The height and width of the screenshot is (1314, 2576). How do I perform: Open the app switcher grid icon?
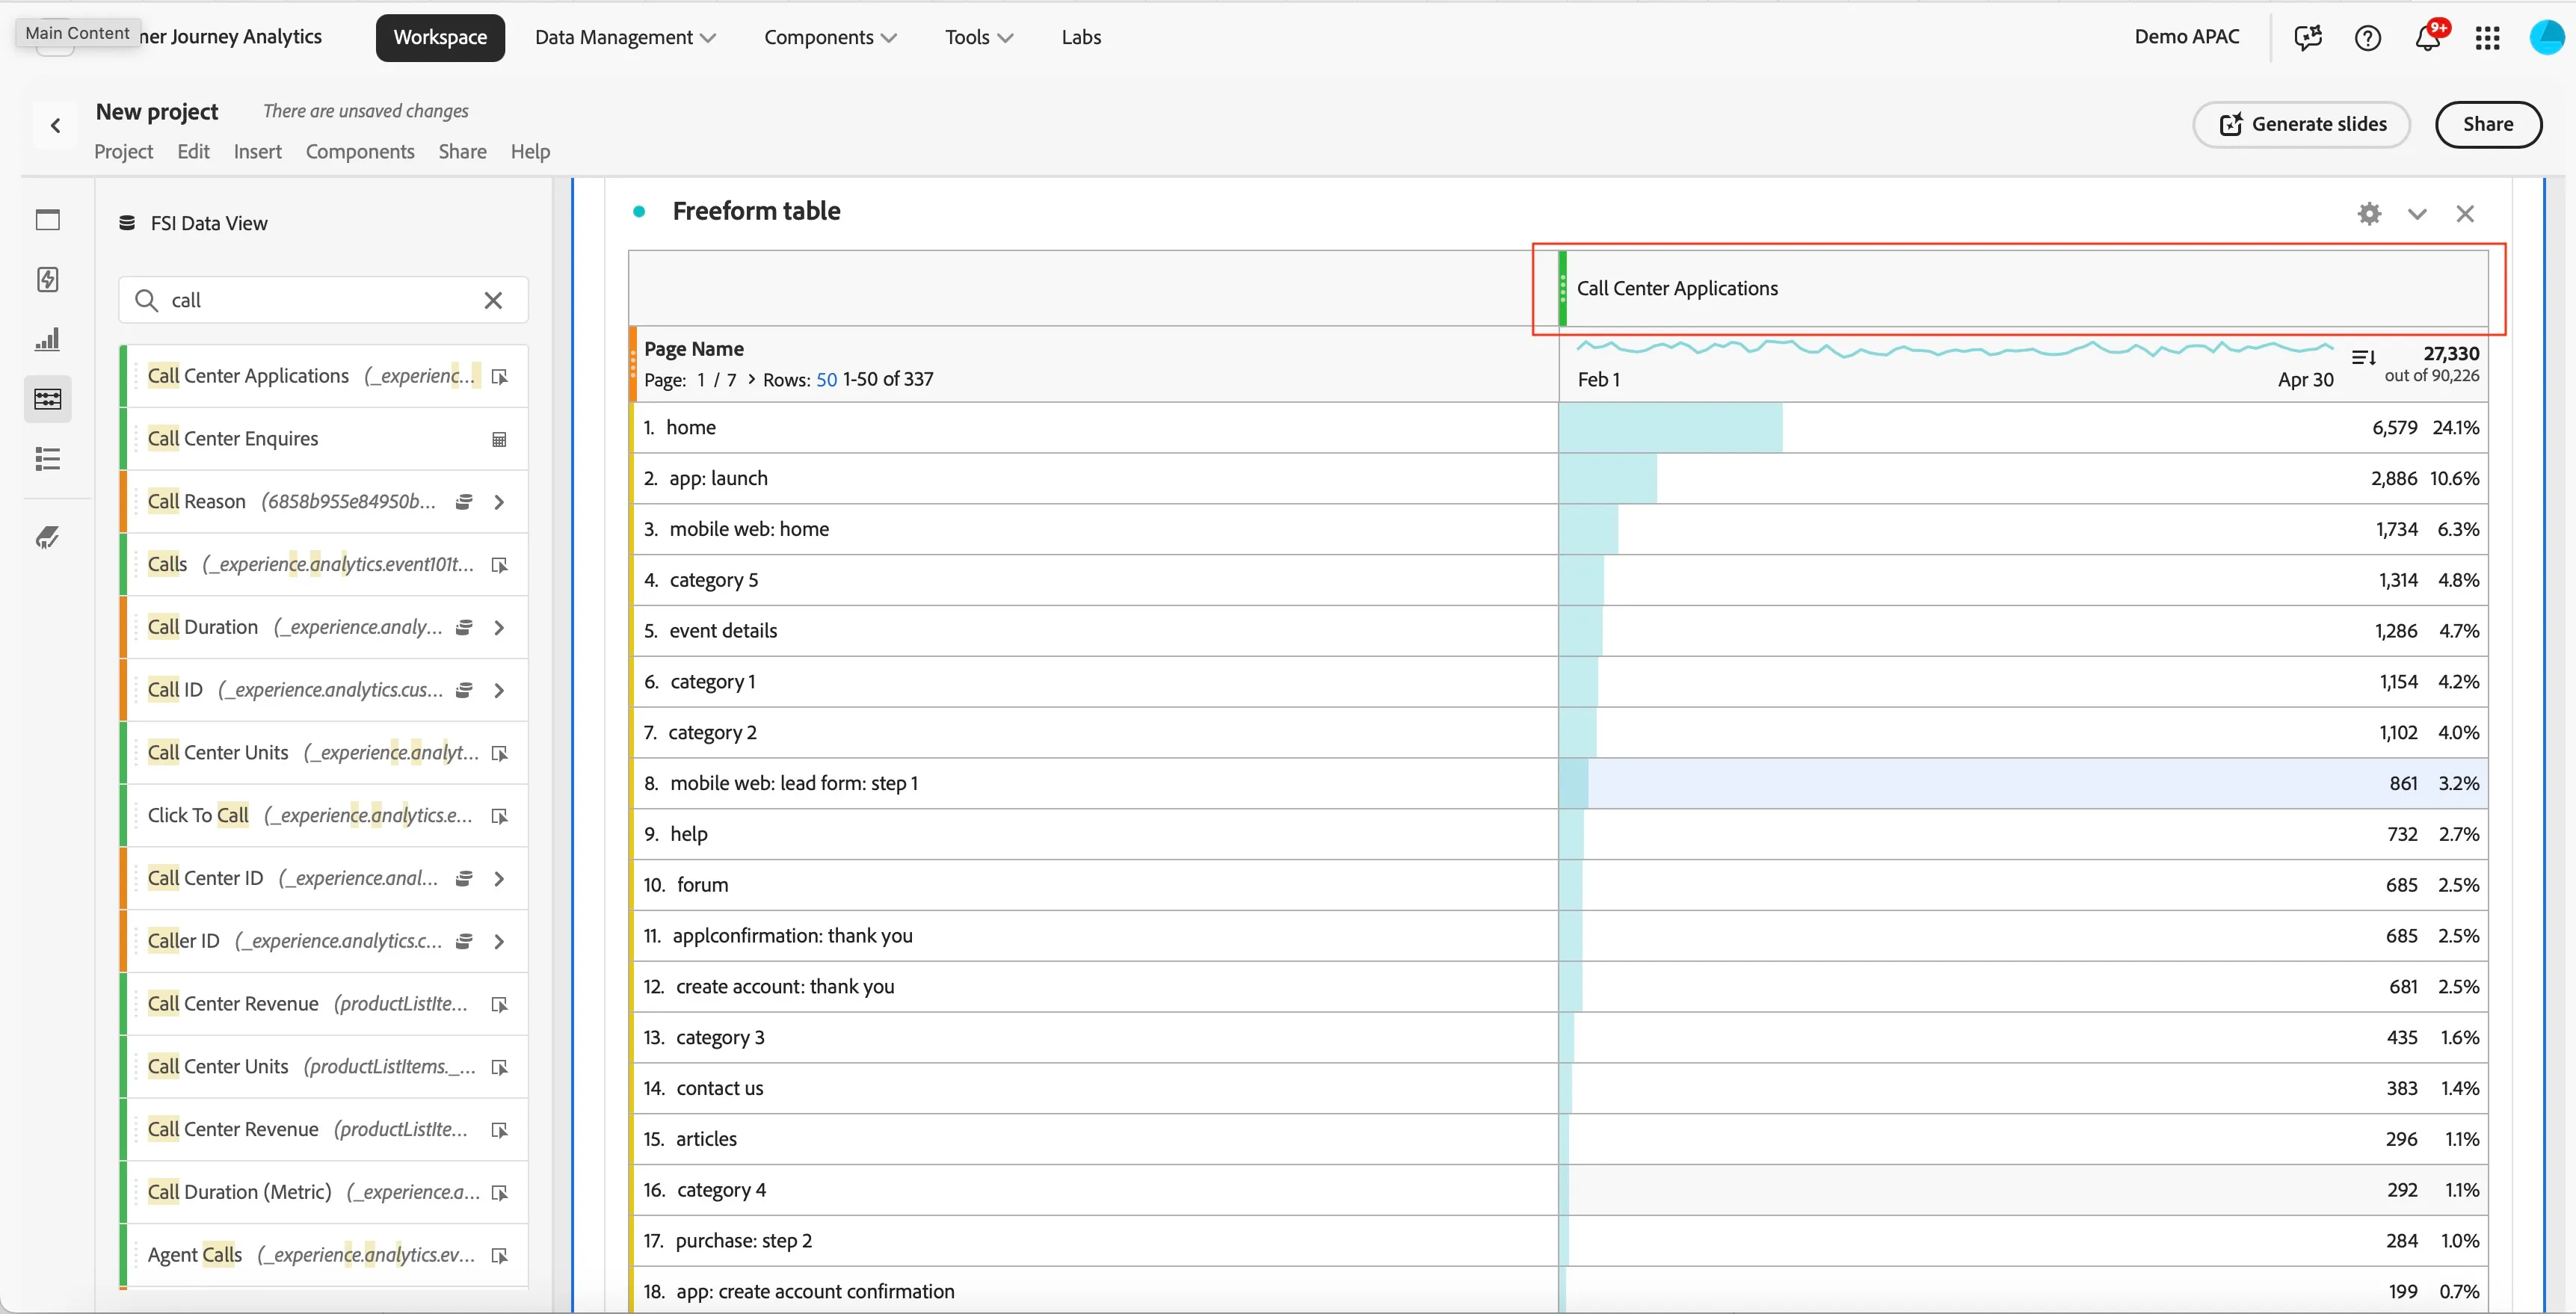tap(2487, 38)
